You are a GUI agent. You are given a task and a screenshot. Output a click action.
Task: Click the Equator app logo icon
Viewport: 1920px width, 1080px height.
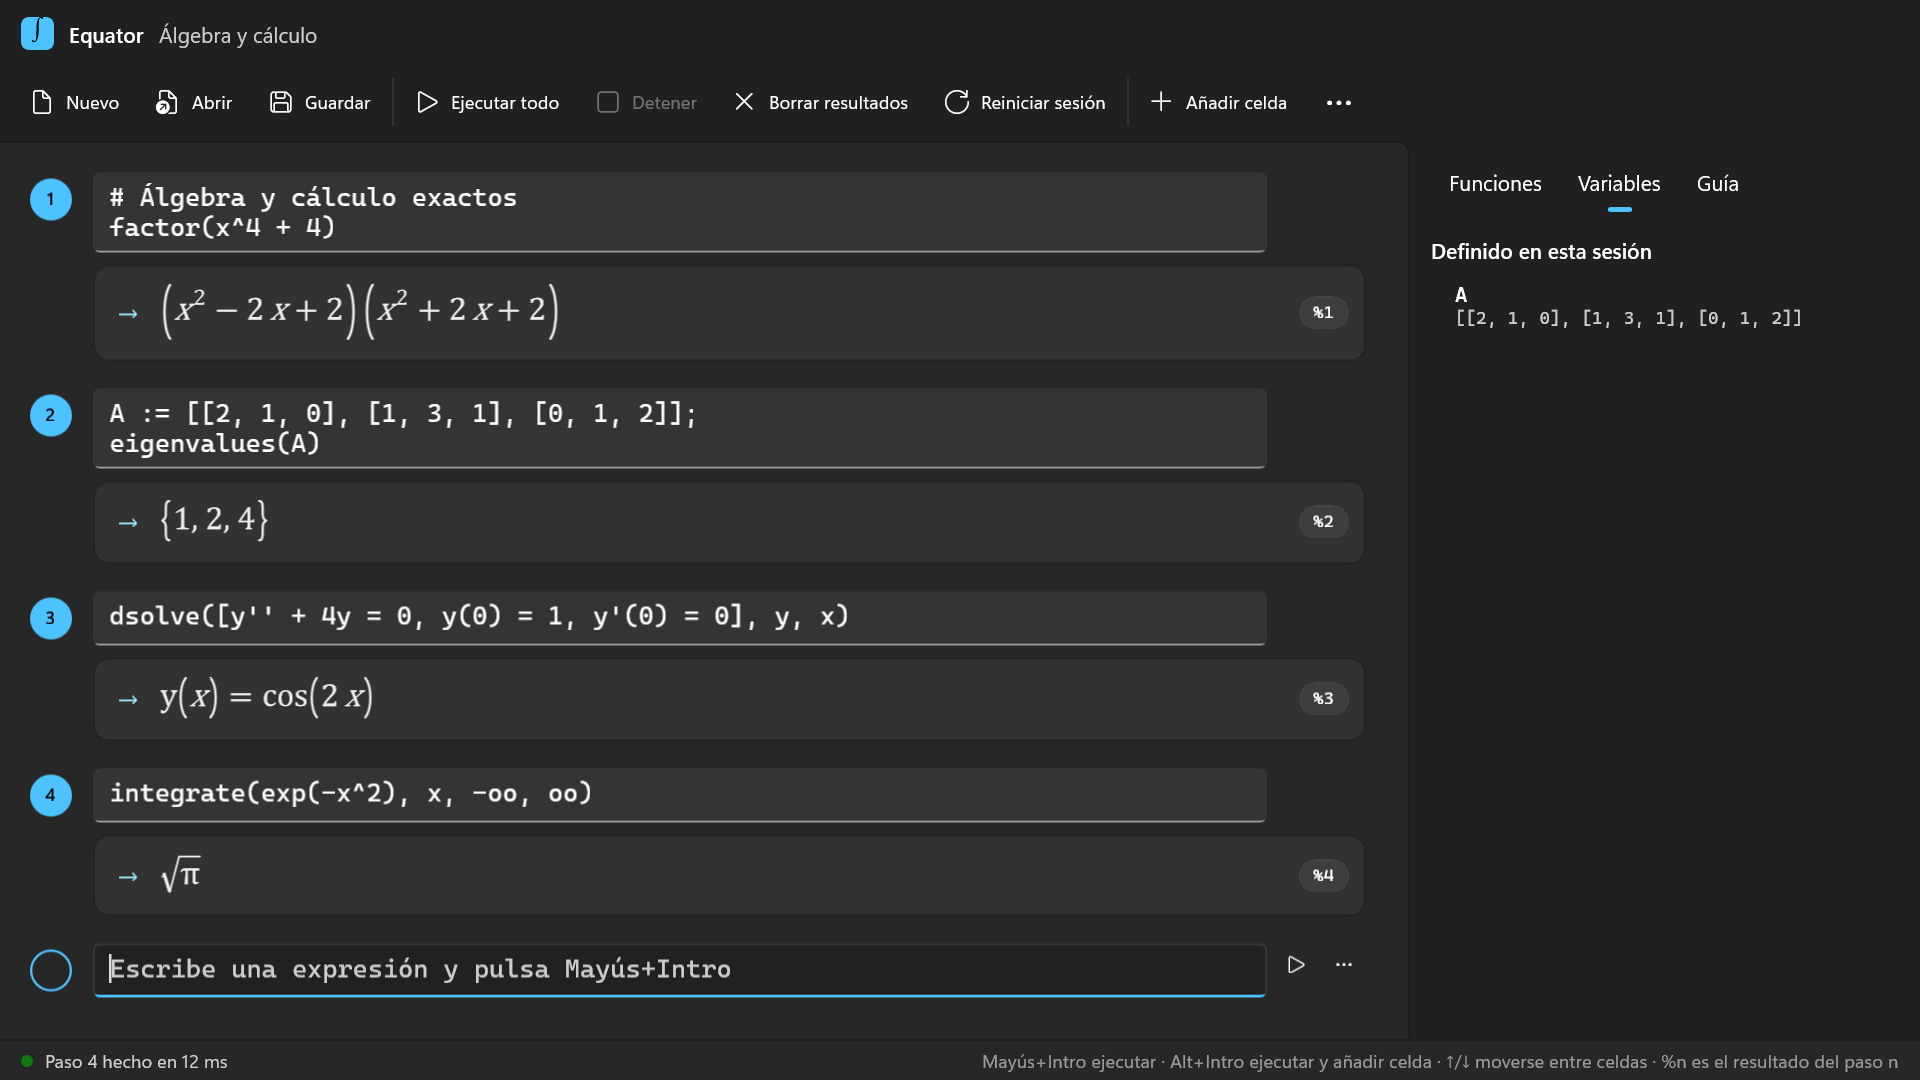(37, 34)
